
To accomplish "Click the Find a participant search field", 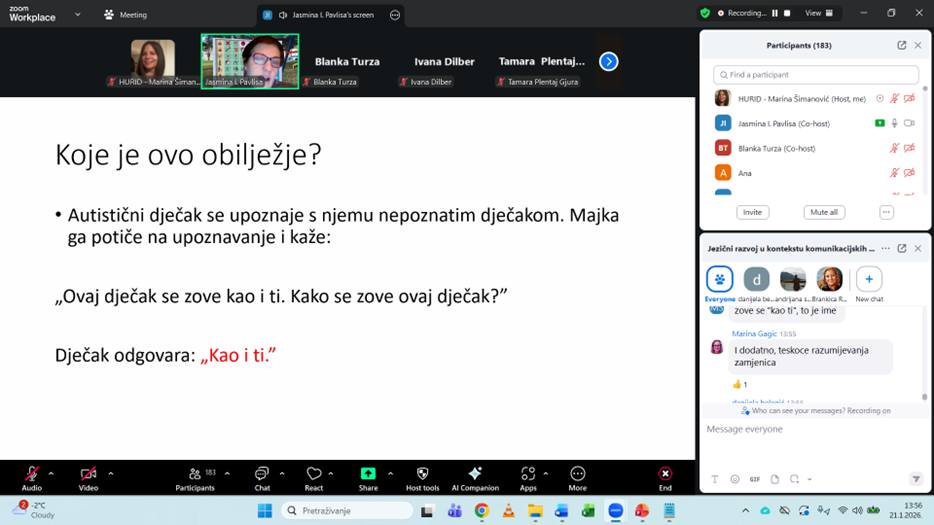I will pos(816,75).
